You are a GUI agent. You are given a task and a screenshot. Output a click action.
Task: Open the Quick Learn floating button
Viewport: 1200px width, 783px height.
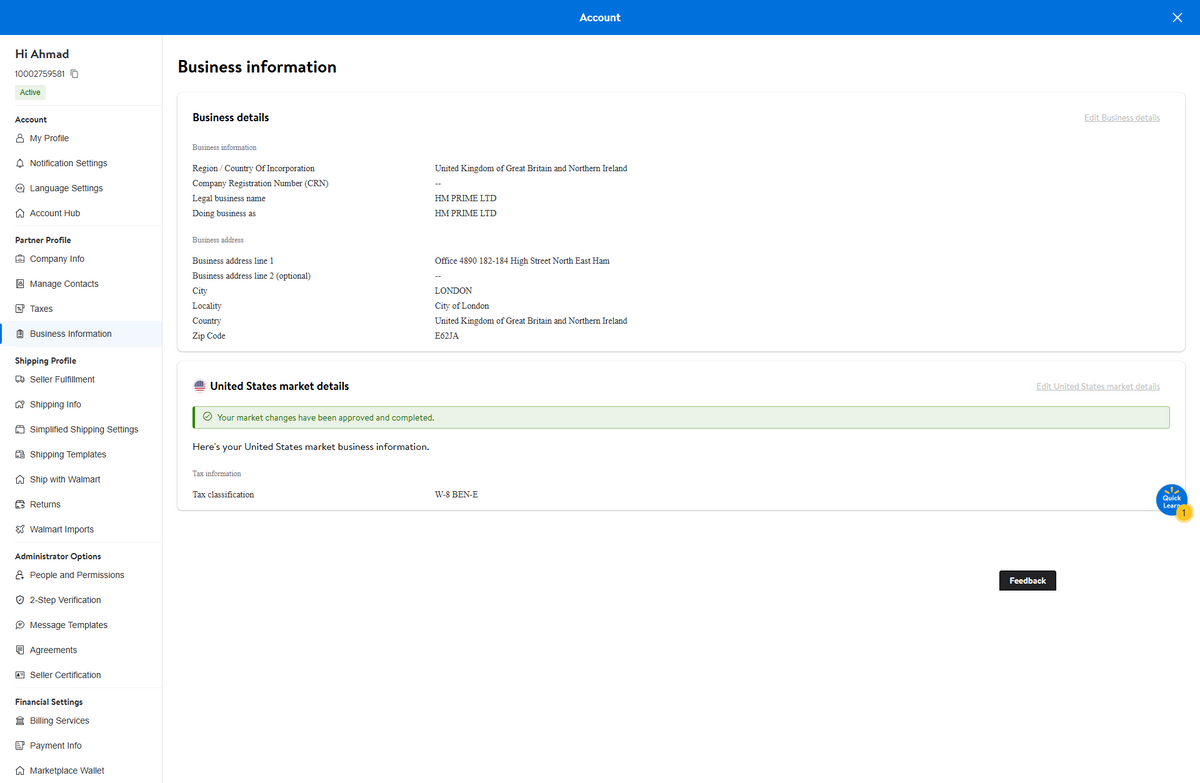pyautogui.click(x=1172, y=501)
